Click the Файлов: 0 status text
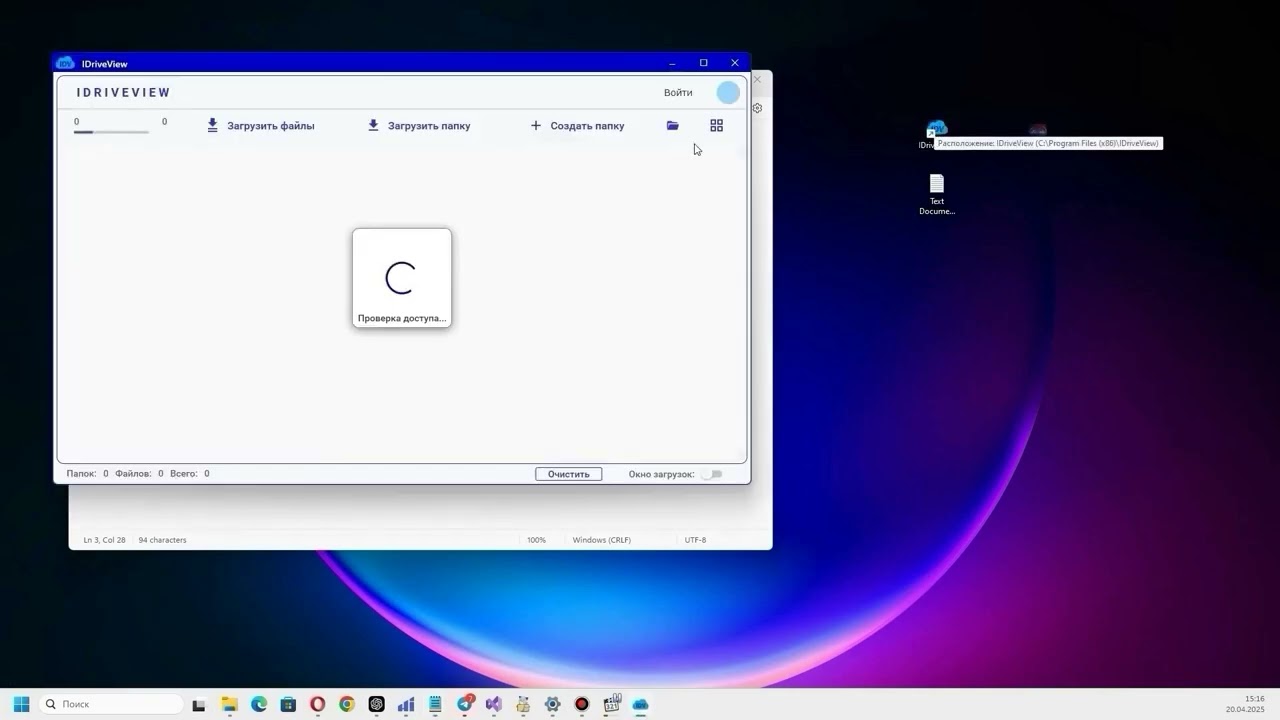The height and width of the screenshot is (720, 1280). tap(139, 474)
